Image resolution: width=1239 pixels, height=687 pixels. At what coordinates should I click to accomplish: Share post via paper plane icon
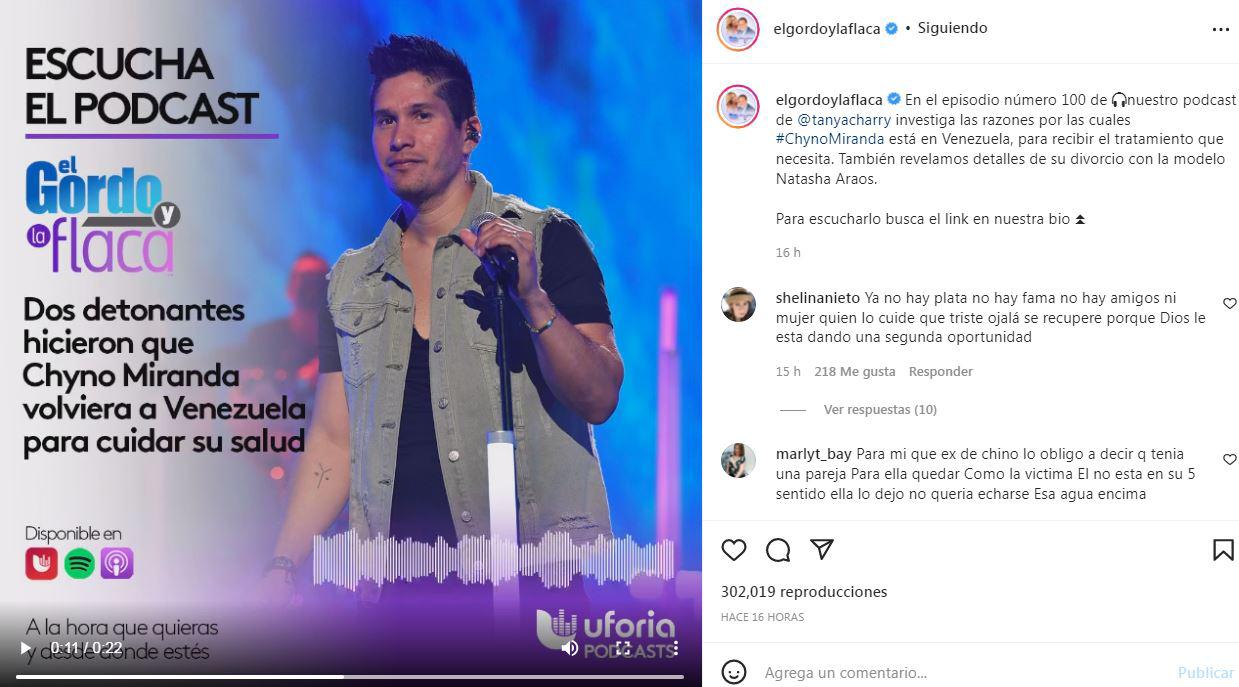click(x=822, y=549)
